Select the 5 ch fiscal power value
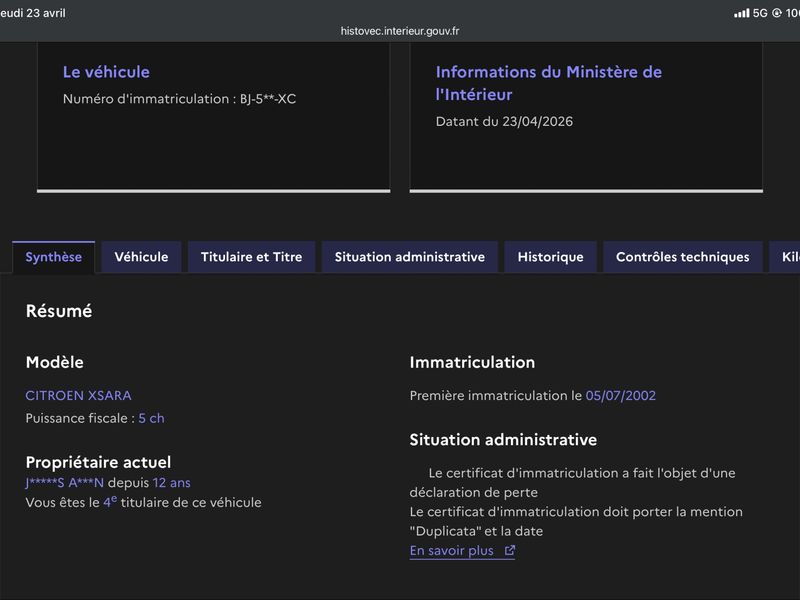 (x=152, y=418)
